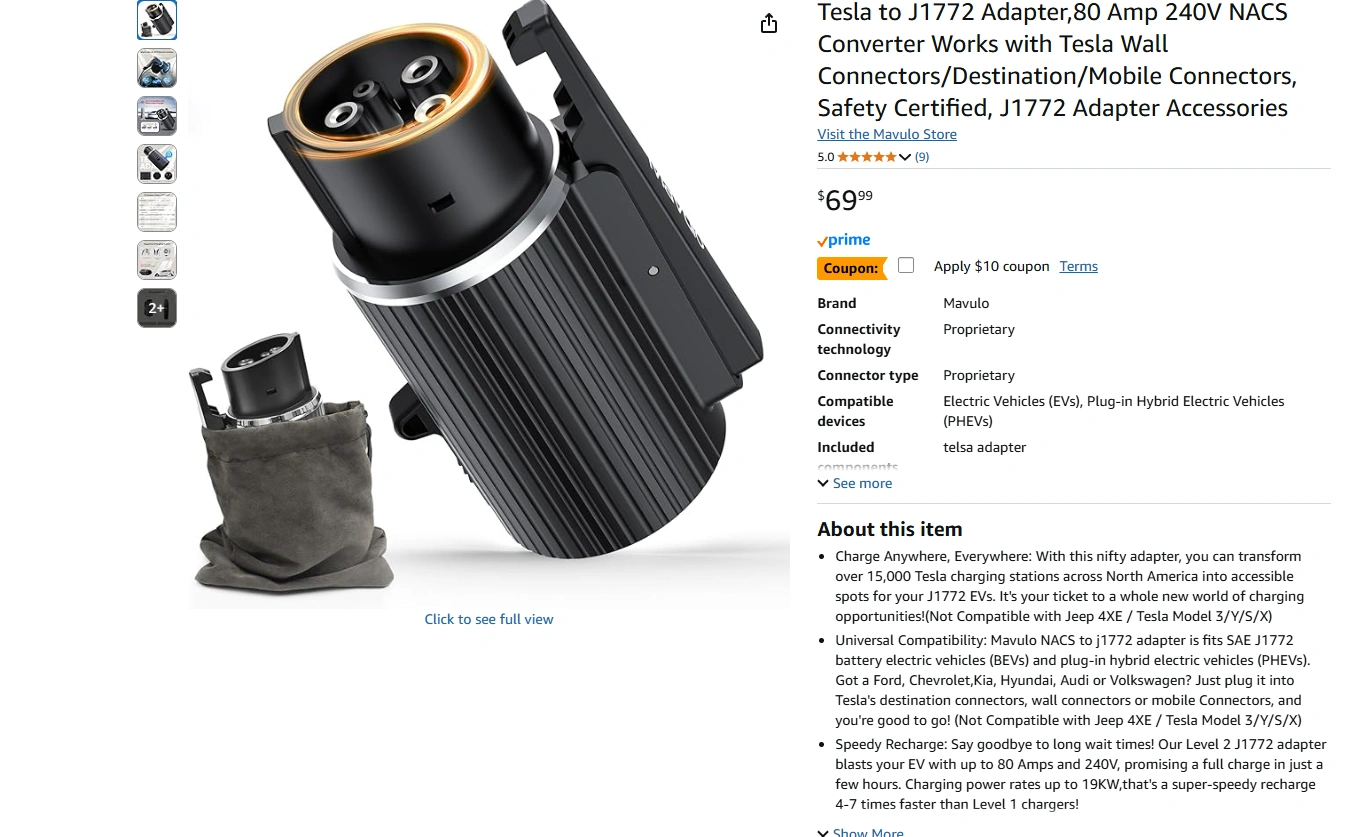Open the 9 customer reviews link
This screenshot has width=1346, height=837.
[922, 157]
